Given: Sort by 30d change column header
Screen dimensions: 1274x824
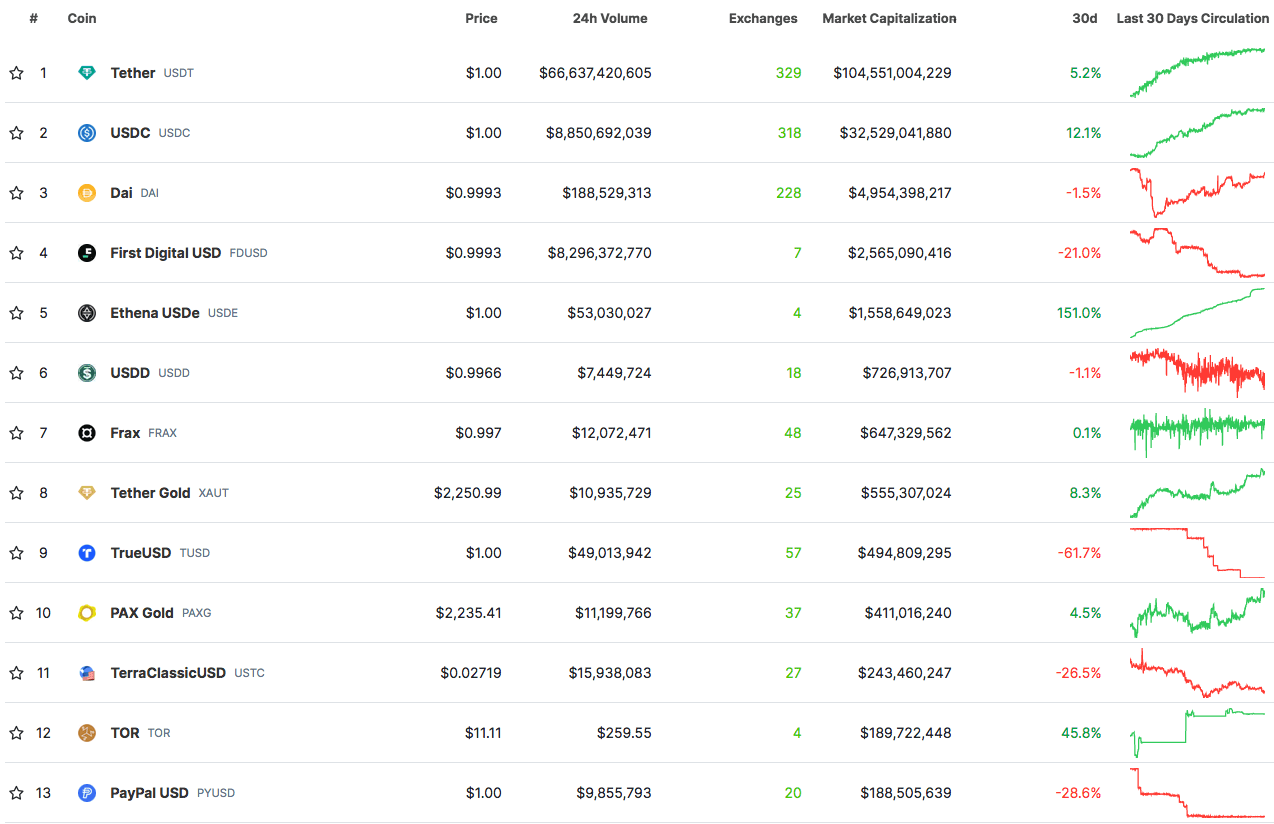Looking at the screenshot, I should (1084, 18).
